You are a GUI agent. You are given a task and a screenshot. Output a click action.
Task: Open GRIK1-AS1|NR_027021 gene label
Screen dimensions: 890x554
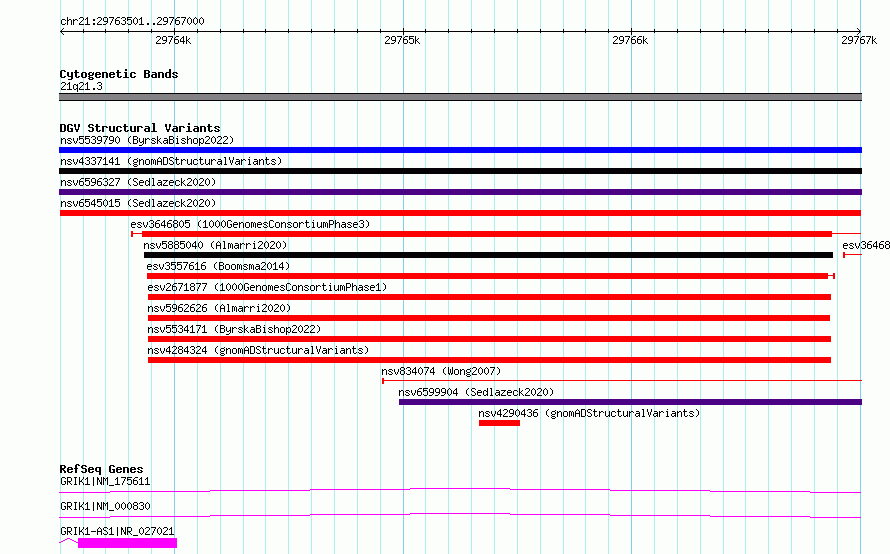[x=117, y=531]
